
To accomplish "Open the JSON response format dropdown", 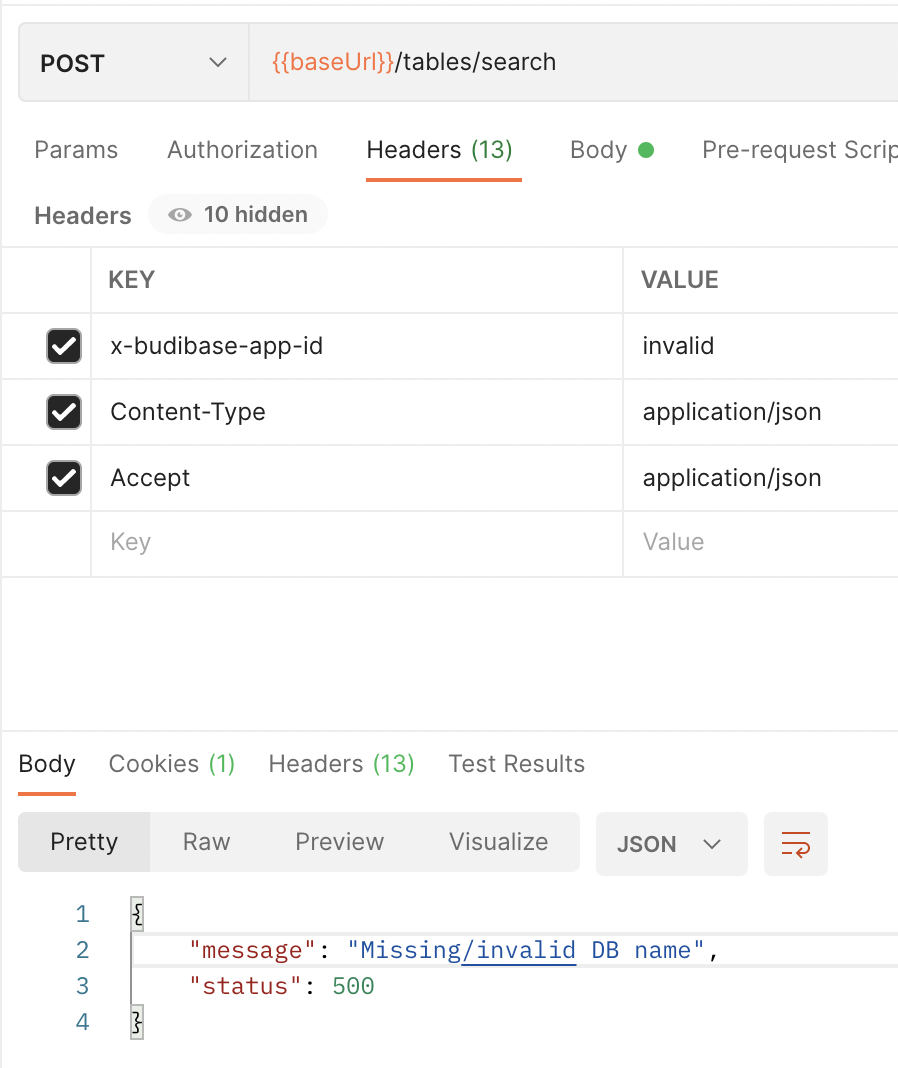I will 671,843.
